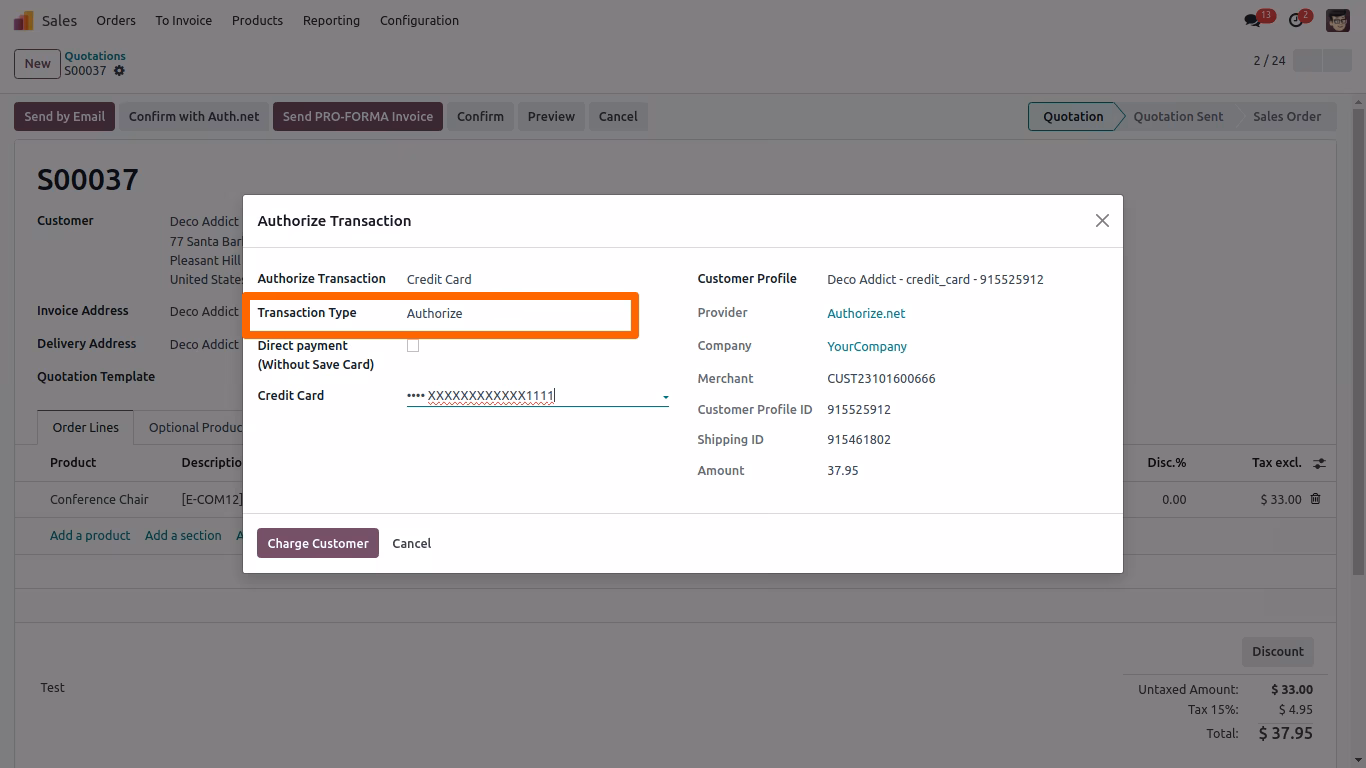Open the column settings icon beside Tax excl.
Screen dimensions: 1366x768
[x=1319, y=463]
